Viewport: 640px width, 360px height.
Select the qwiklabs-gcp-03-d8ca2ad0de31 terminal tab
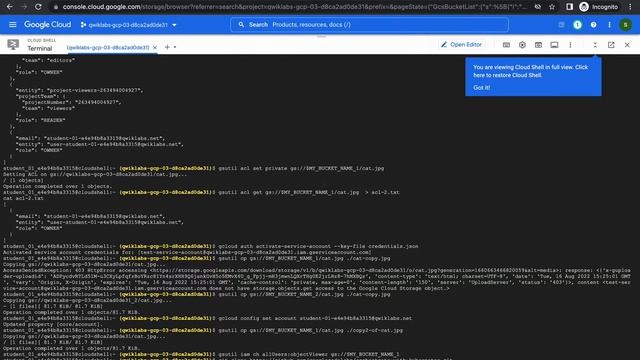[108, 47]
